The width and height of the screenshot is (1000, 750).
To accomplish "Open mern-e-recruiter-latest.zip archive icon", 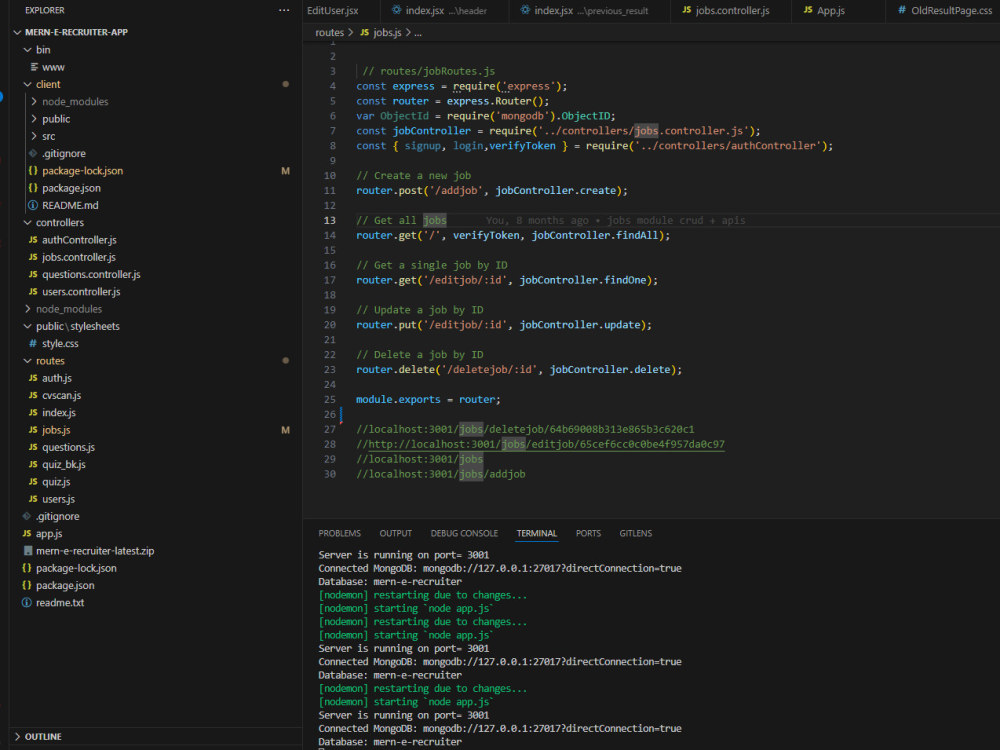I will 27,550.
